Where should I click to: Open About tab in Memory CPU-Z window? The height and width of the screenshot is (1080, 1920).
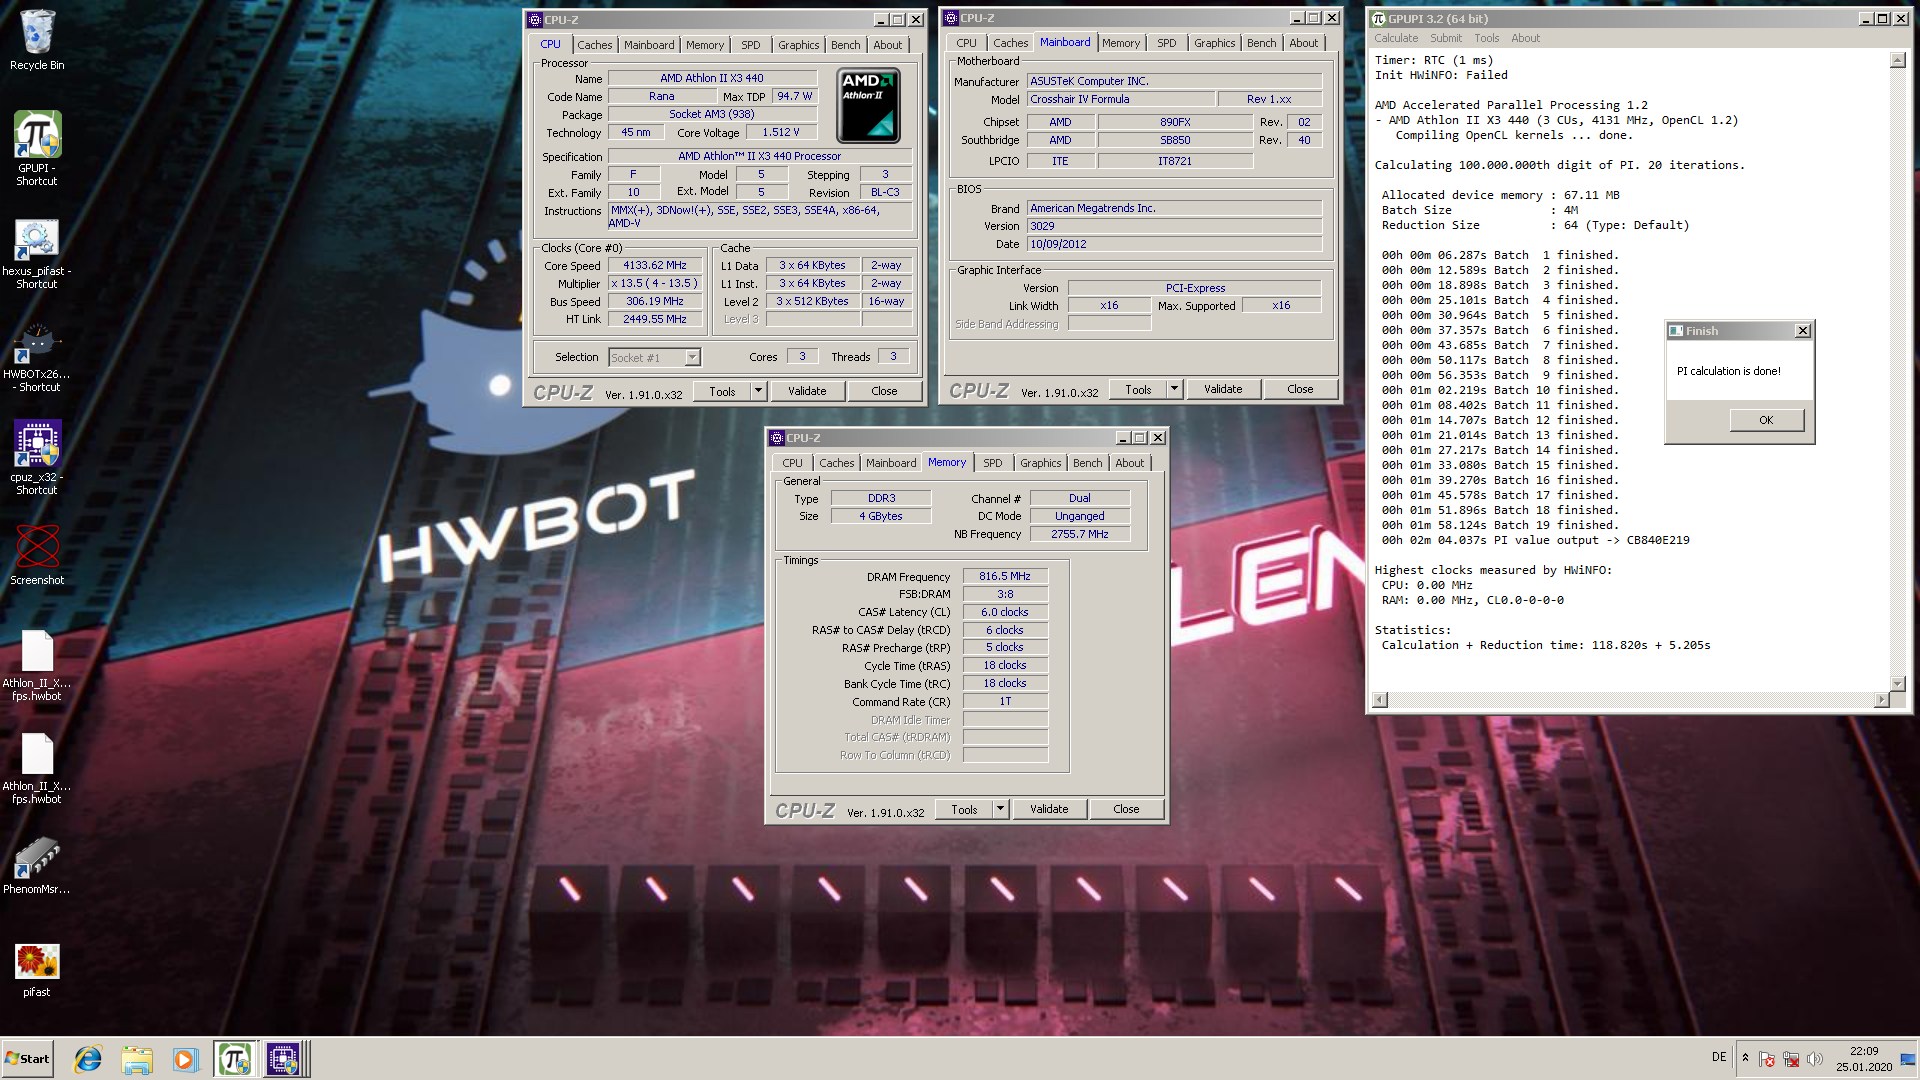1129,463
